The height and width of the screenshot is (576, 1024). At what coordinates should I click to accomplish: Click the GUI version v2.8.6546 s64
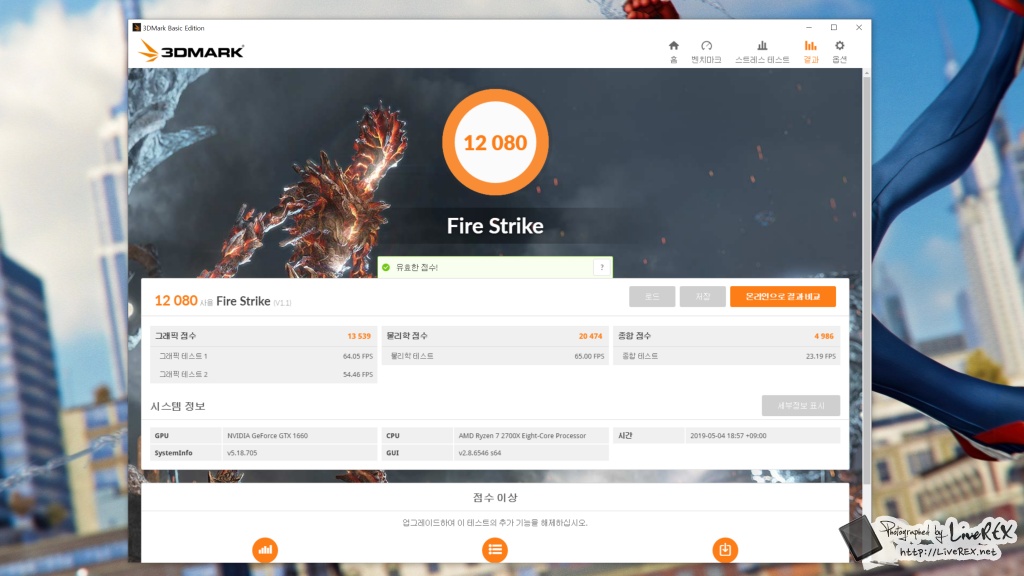click(x=479, y=453)
